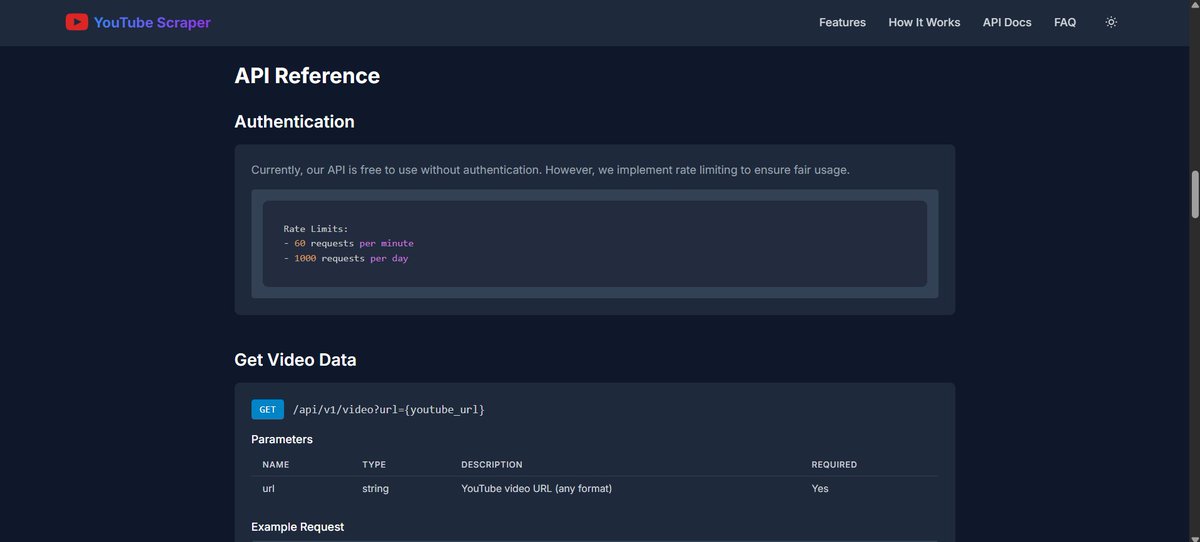Click the 'url' parameter name cell
Image resolution: width=1200 pixels, height=542 pixels.
coord(268,489)
